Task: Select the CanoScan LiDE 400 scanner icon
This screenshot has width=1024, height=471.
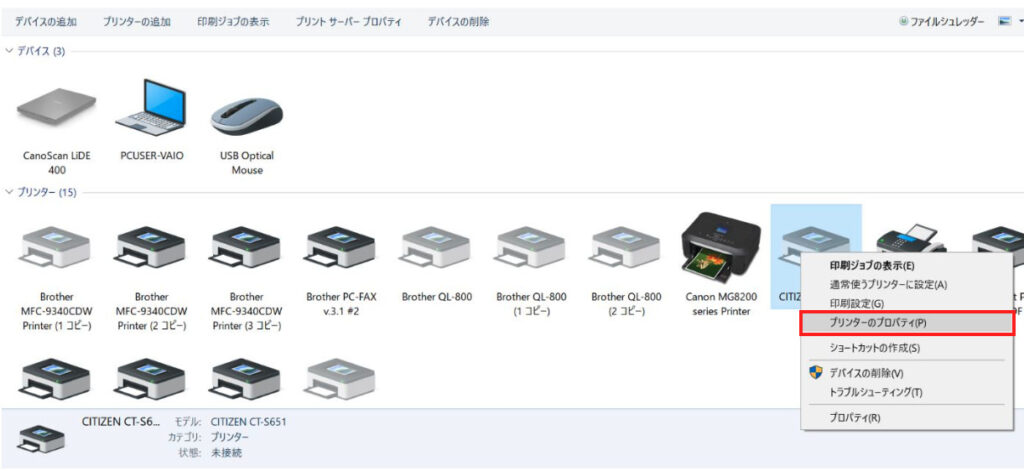Action: point(56,109)
